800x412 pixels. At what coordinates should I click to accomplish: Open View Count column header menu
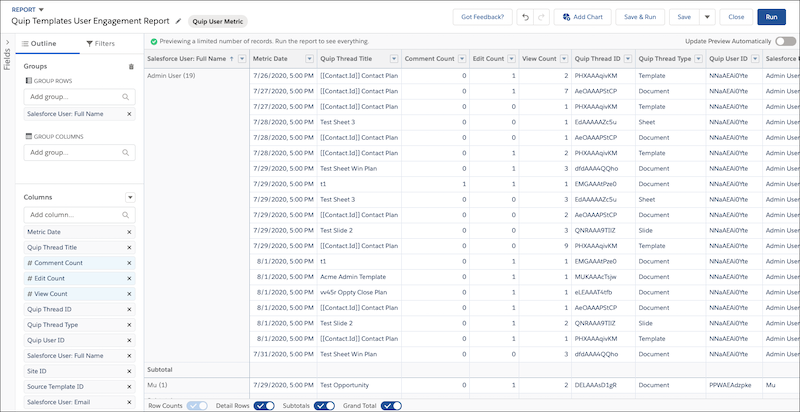(x=564, y=59)
